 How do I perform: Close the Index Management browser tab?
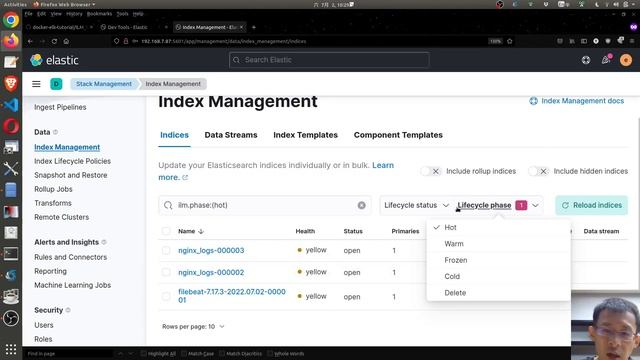click(242, 27)
